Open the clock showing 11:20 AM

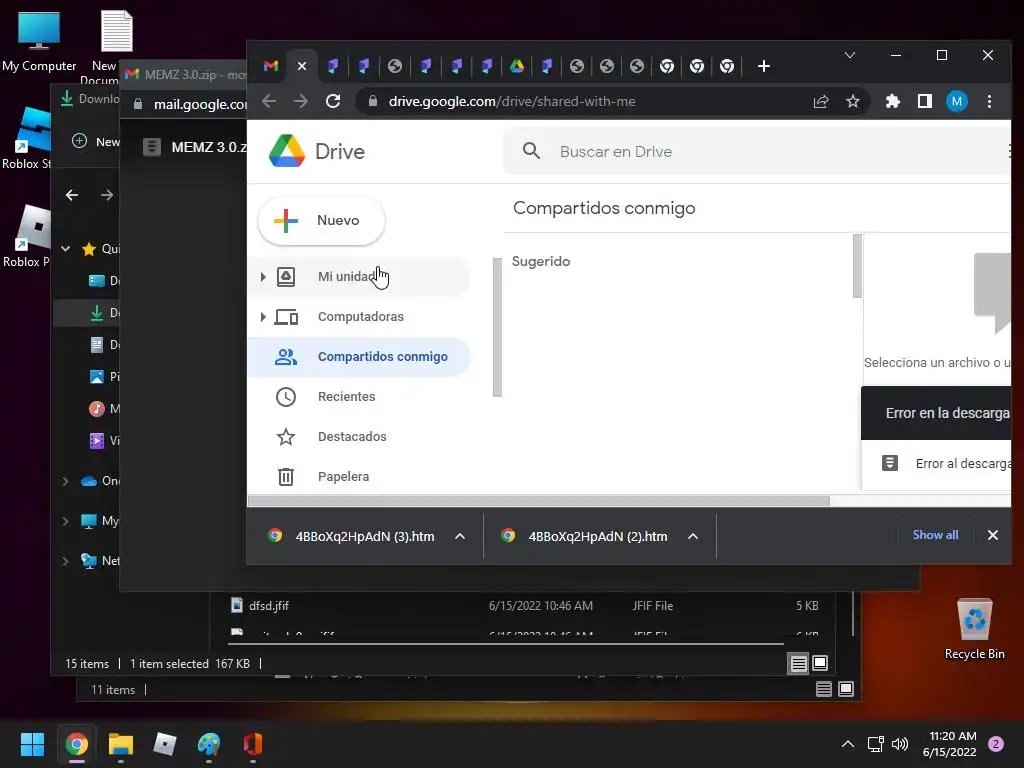[950, 744]
